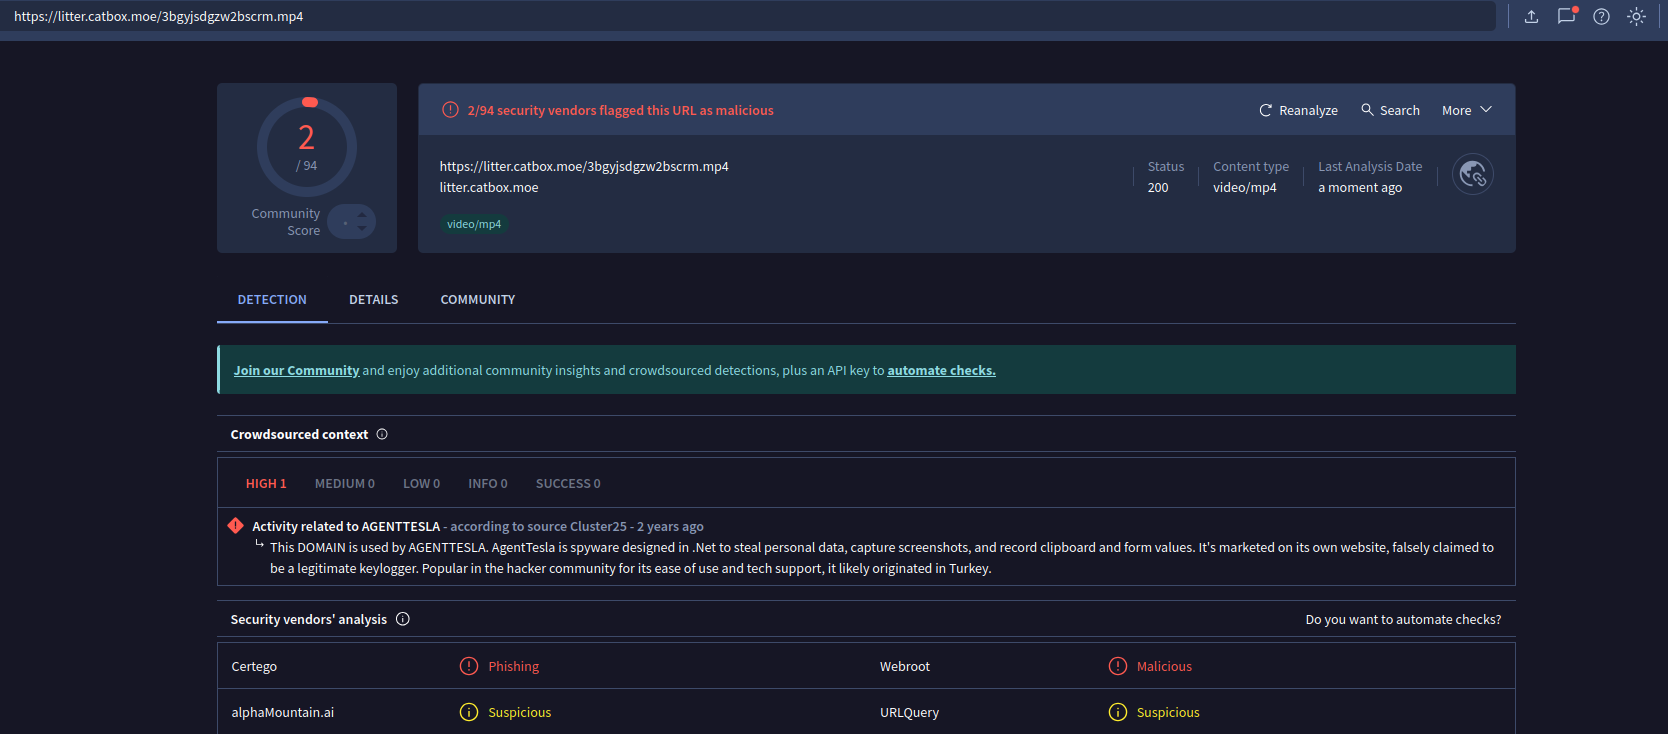
Task: Click the info icon next to Crowdsourced context
Action: point(382,434)
